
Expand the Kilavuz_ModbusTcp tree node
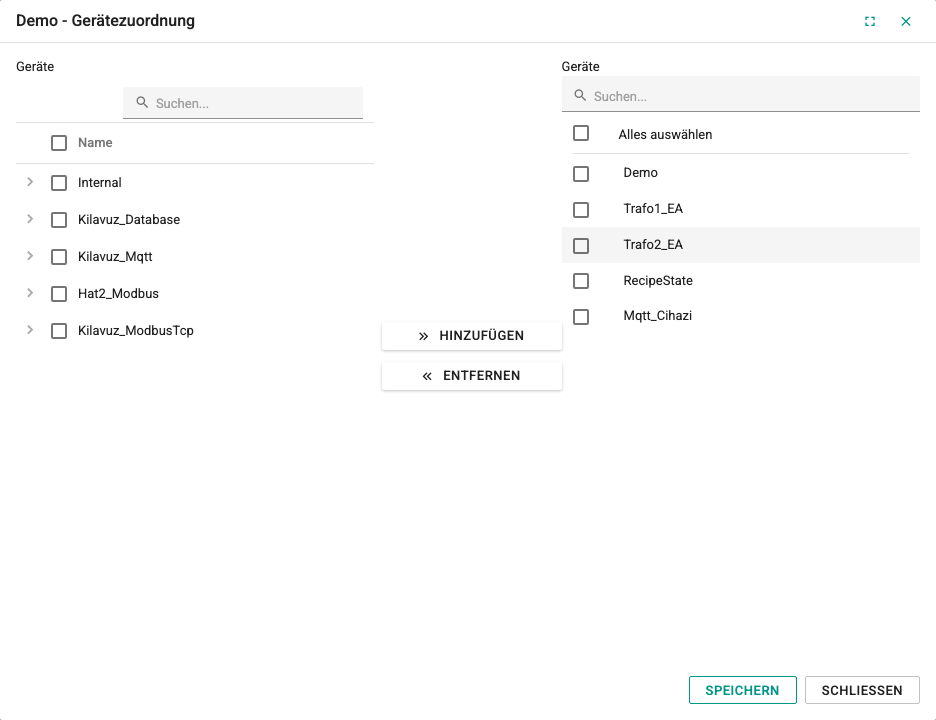[x=30, y=330]
